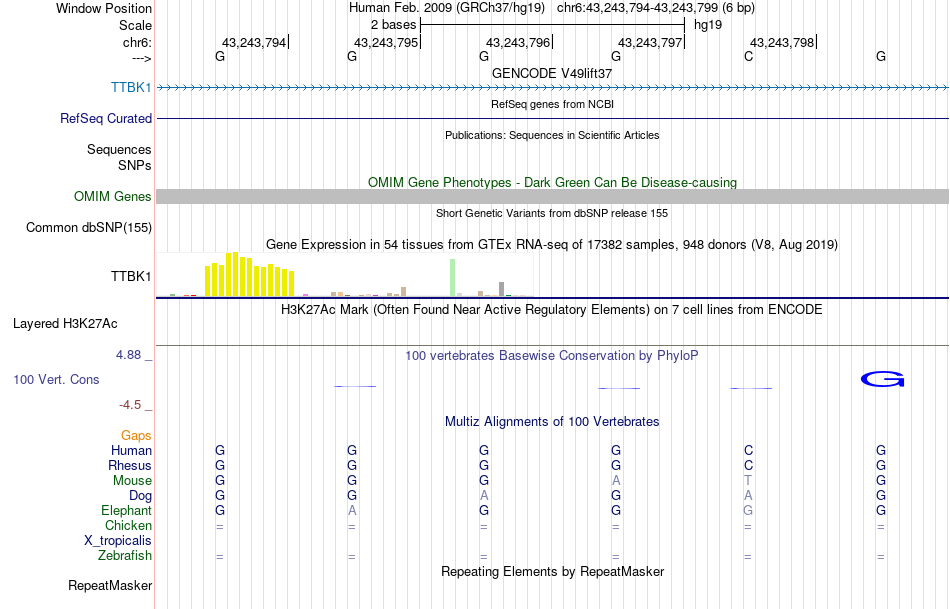
Task: Click the RefSeq genes from NCBI title
Action: pos(552,104)
